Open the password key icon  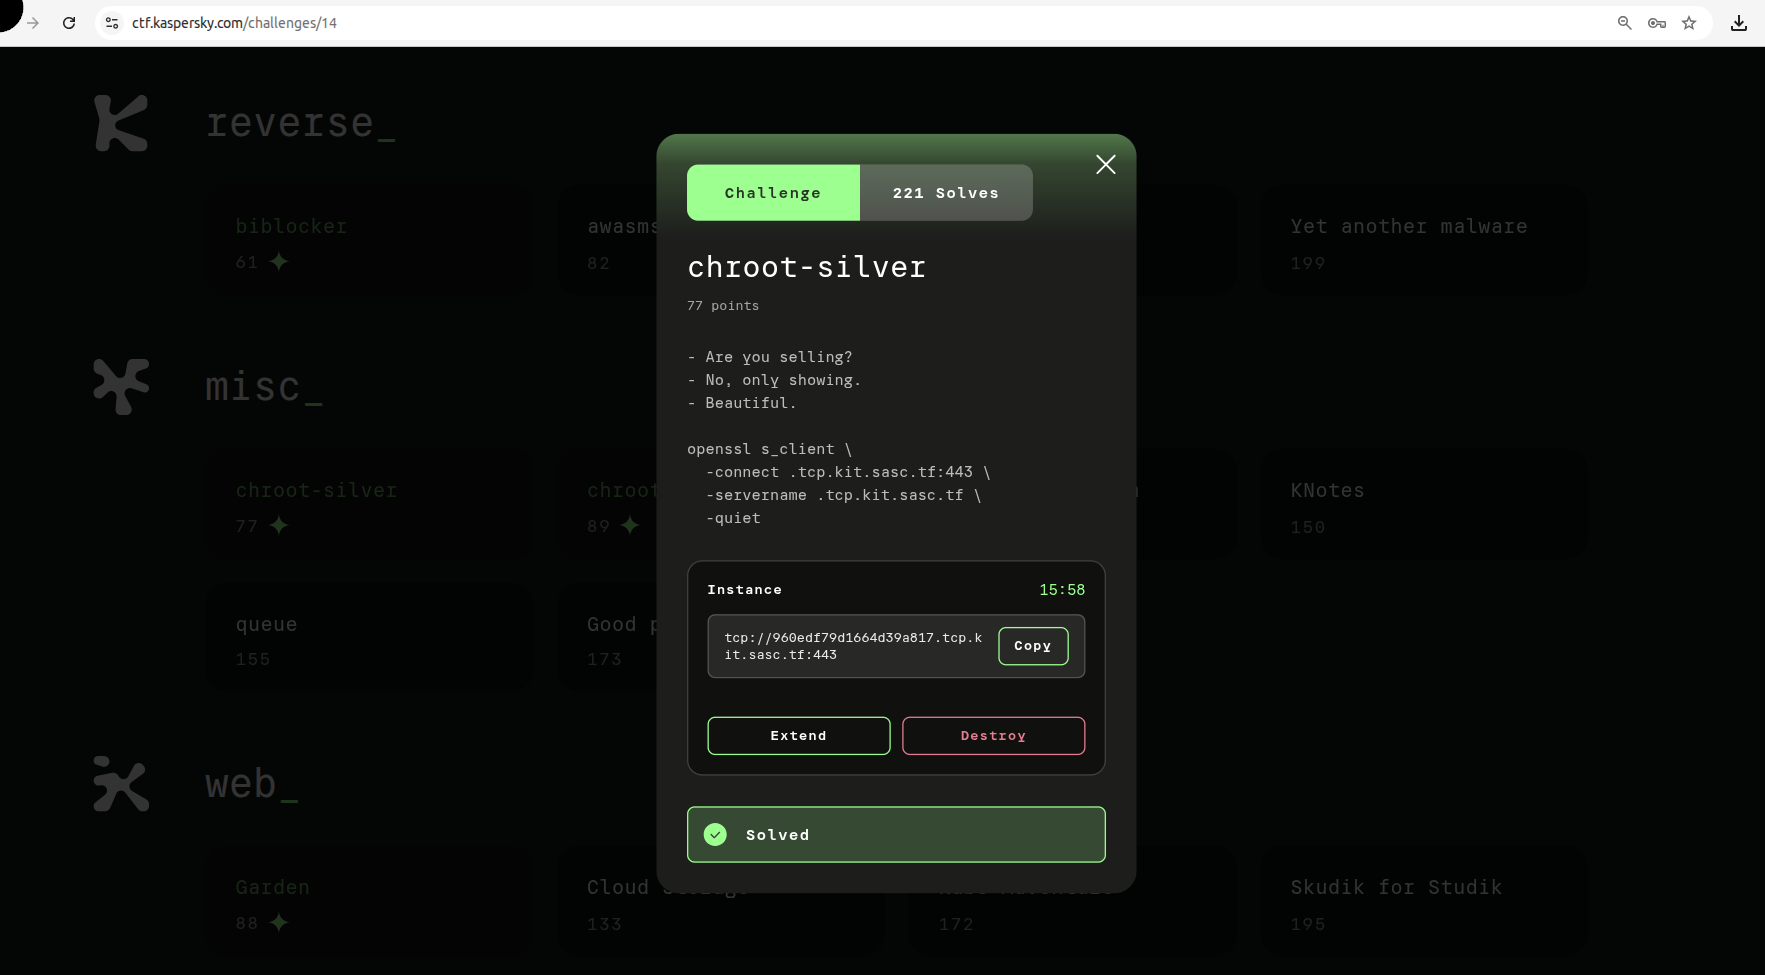[1657, 23]
